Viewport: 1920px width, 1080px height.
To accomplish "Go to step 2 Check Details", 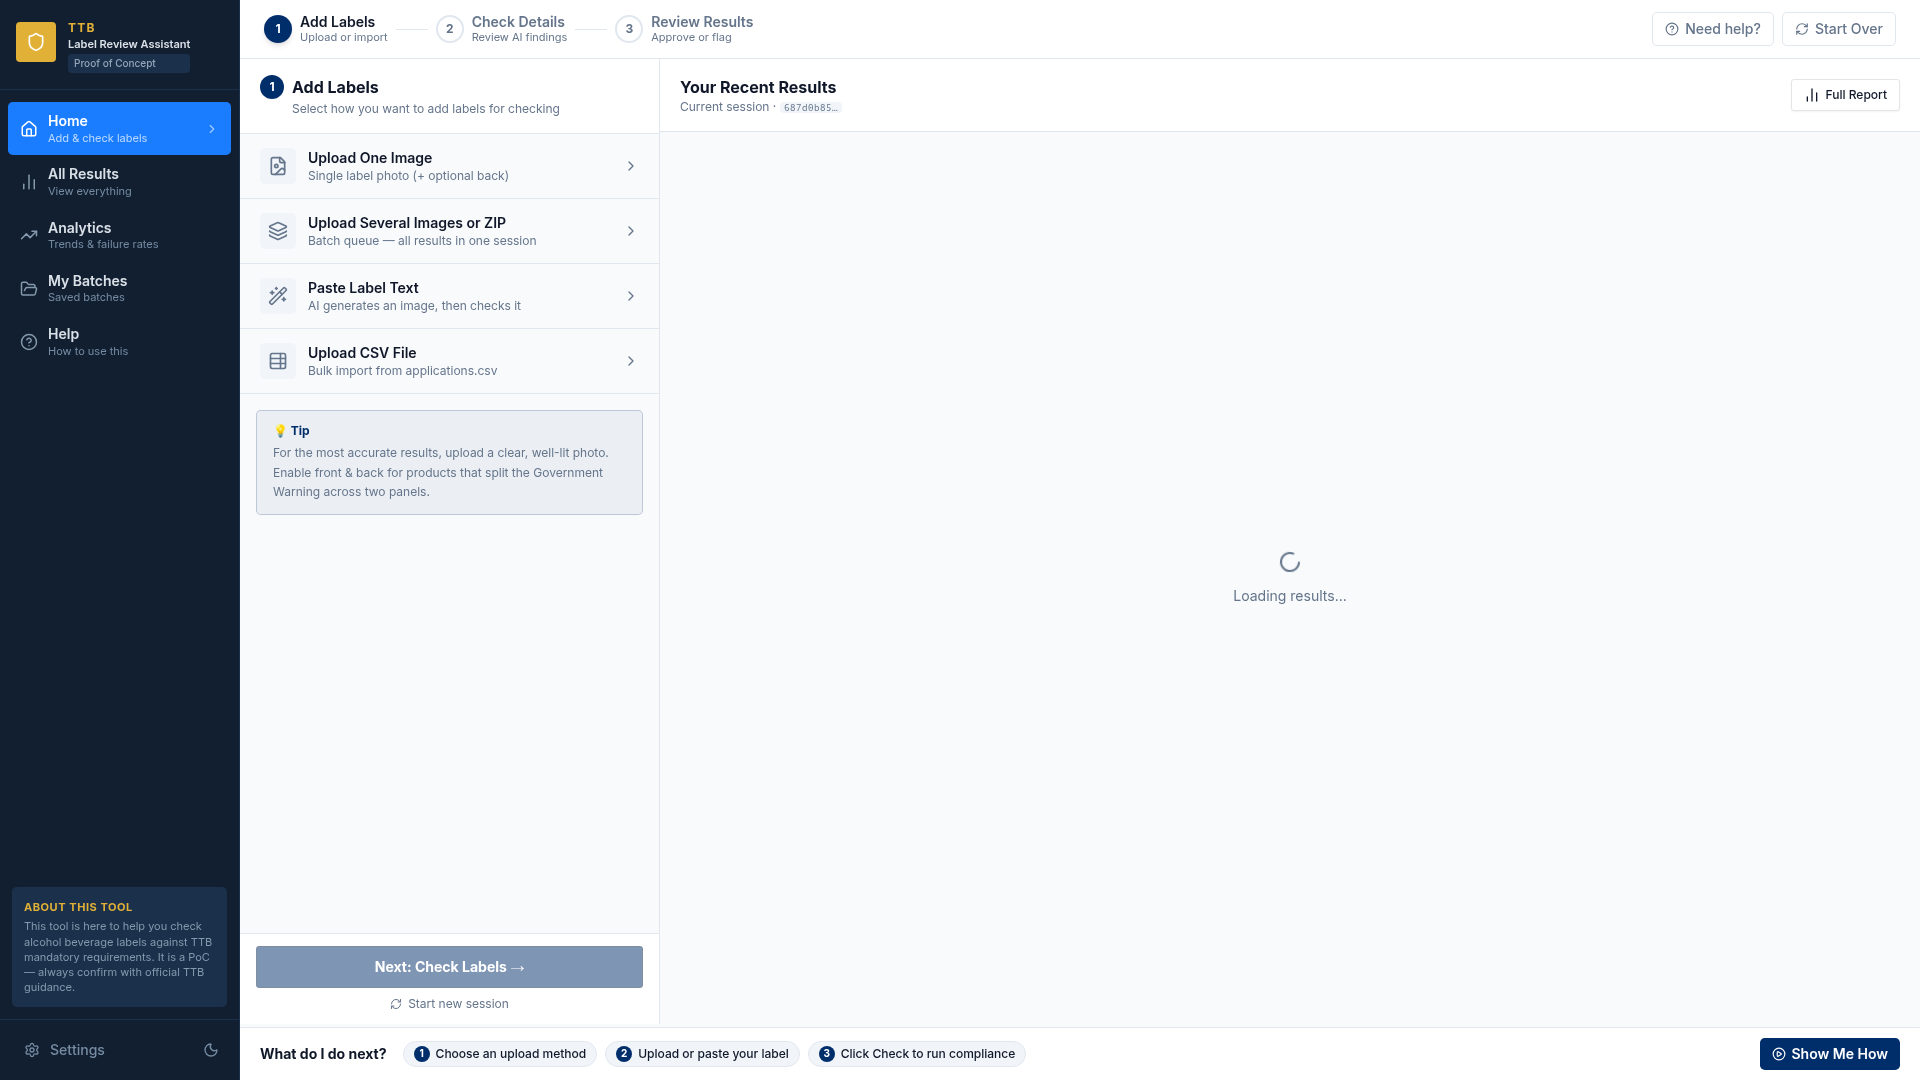I will click(x=502, y=29).
